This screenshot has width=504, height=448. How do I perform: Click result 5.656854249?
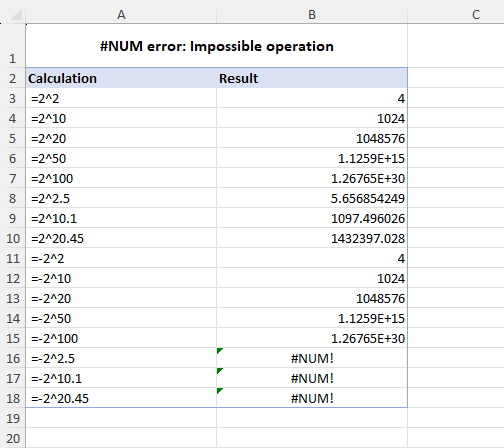click(312, 198)
